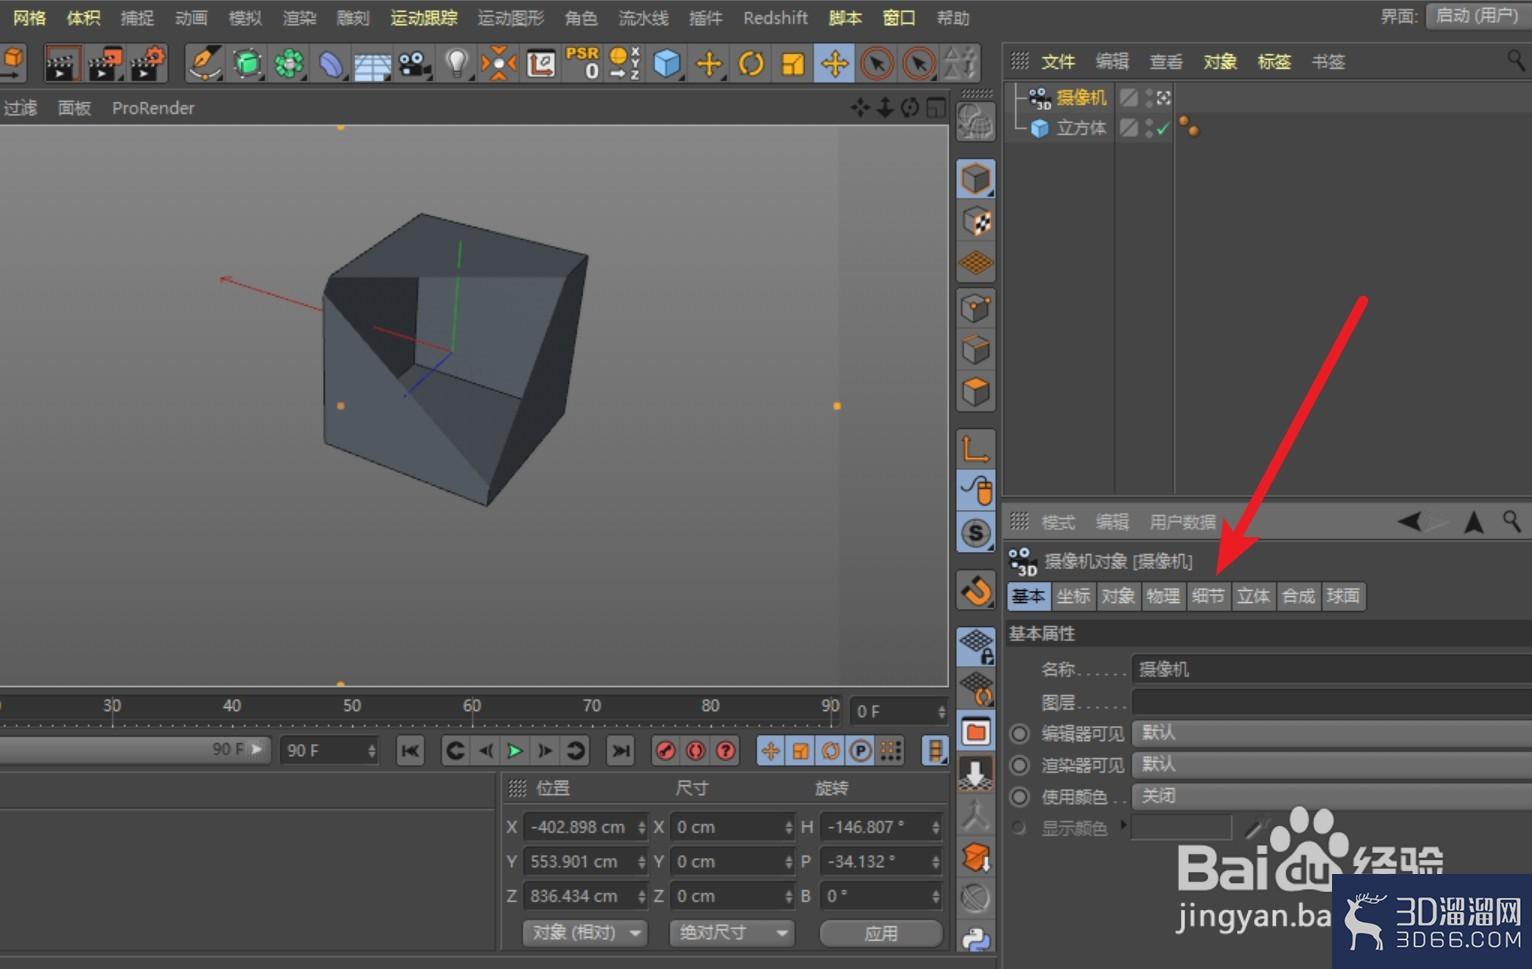Screen dimensions: 1532x969
Task: Click the PSR 0 reset icon
Action: (x=582, y=63)
